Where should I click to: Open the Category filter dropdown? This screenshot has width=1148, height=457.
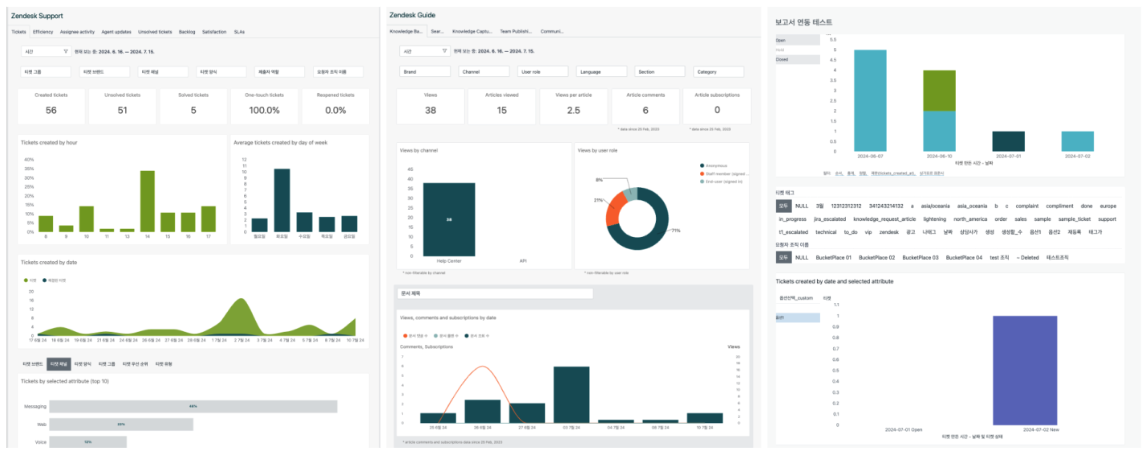click(x=718, y=72)
